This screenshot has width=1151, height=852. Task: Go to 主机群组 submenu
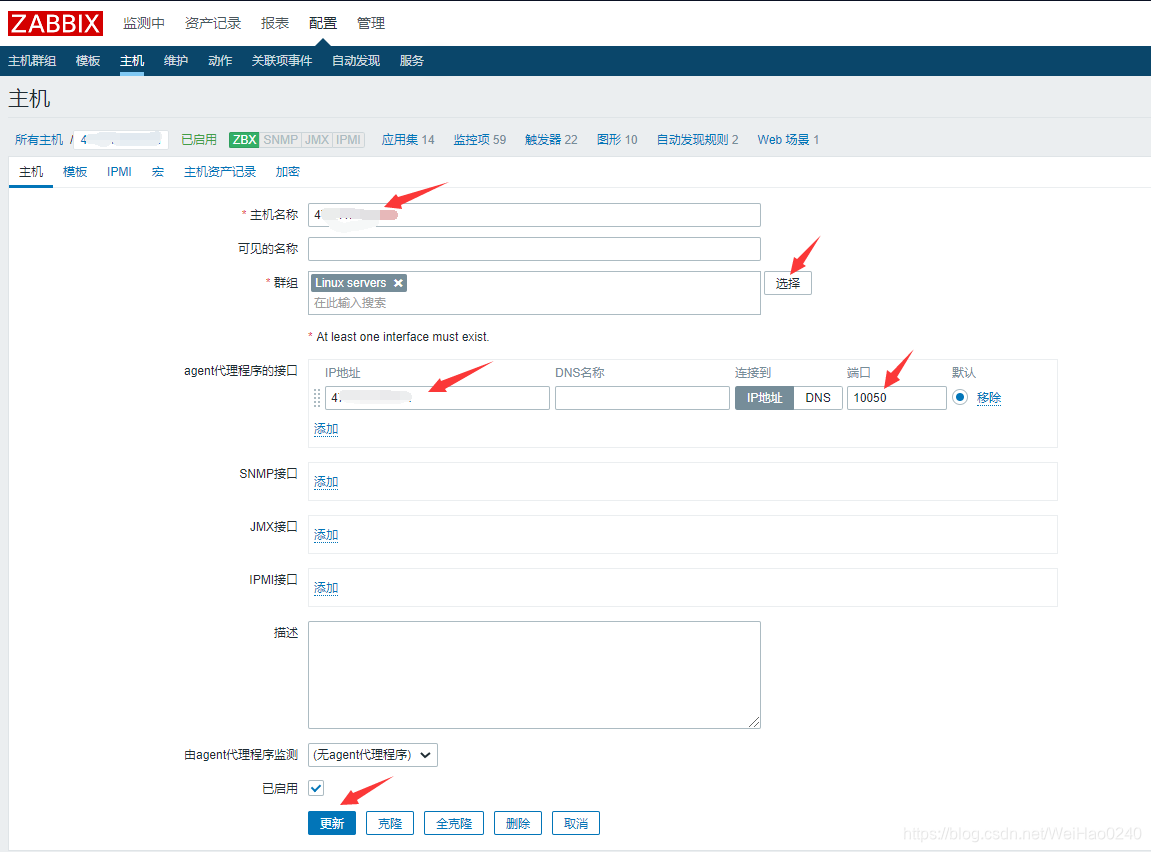click(32, 61)
